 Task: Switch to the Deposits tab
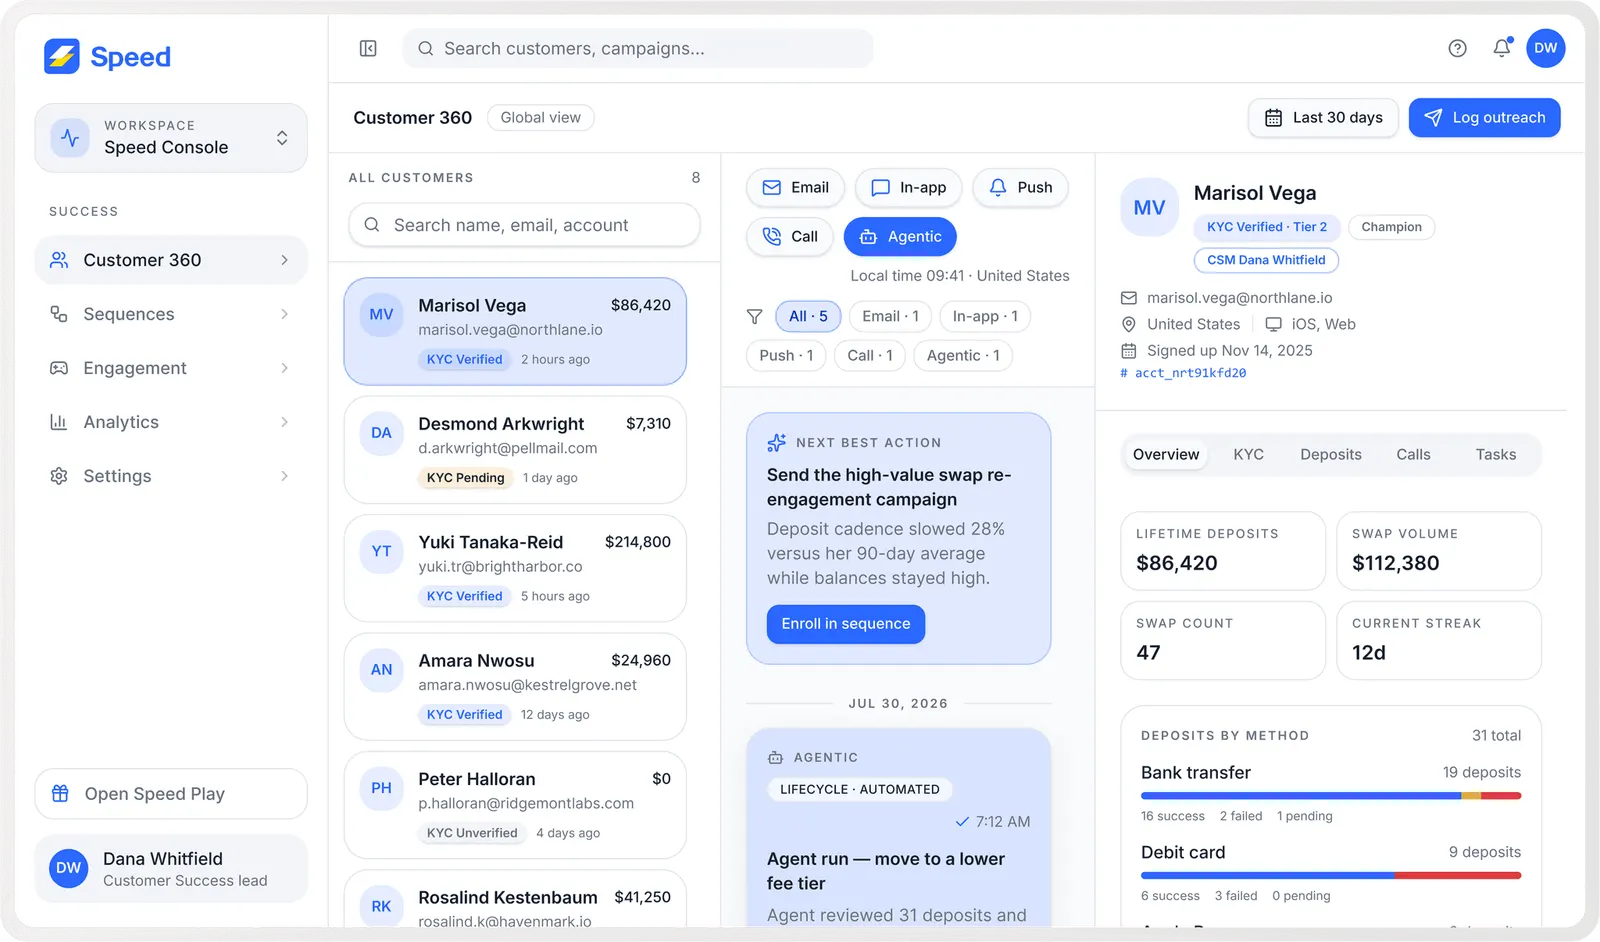tap(1331, 455)
